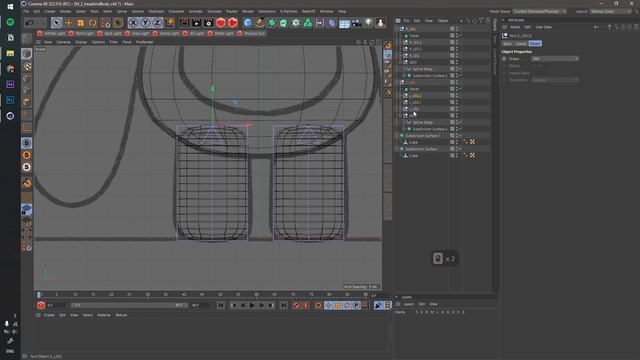
Task: Open the MoGraph menu
Action: [156, 11]
